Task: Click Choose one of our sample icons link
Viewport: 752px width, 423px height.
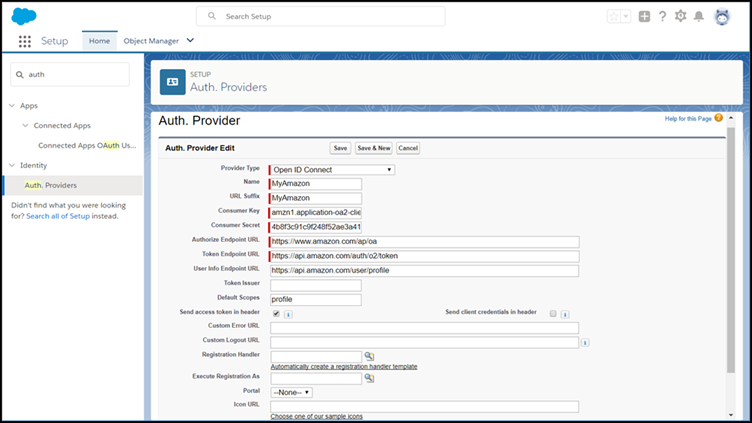Action: 317,416
